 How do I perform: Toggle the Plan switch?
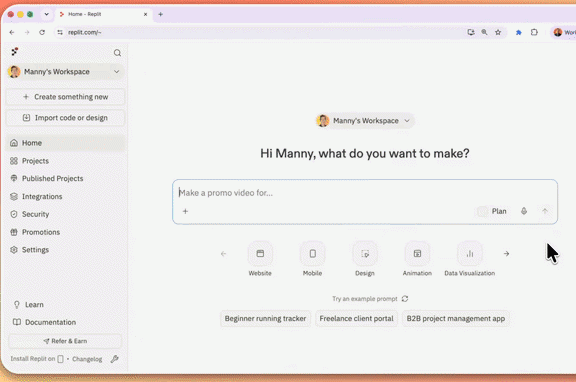tap(482, 211)
